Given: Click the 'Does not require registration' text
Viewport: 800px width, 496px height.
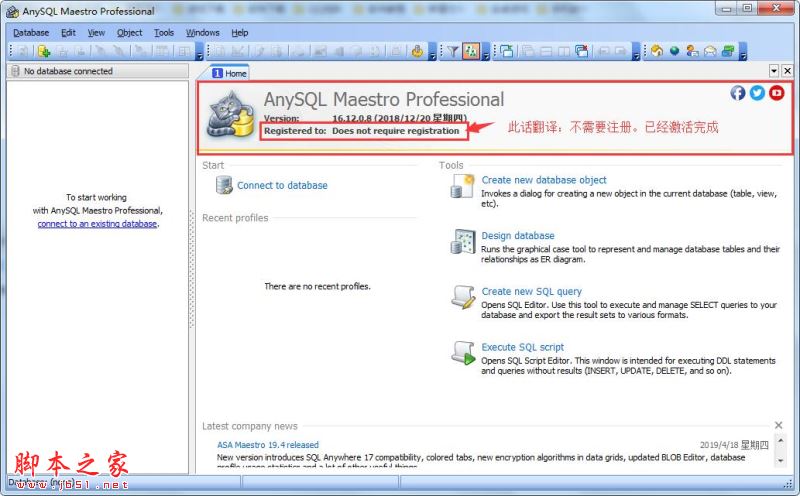Looking at the screenshot, I should click(x=396, y=131).
